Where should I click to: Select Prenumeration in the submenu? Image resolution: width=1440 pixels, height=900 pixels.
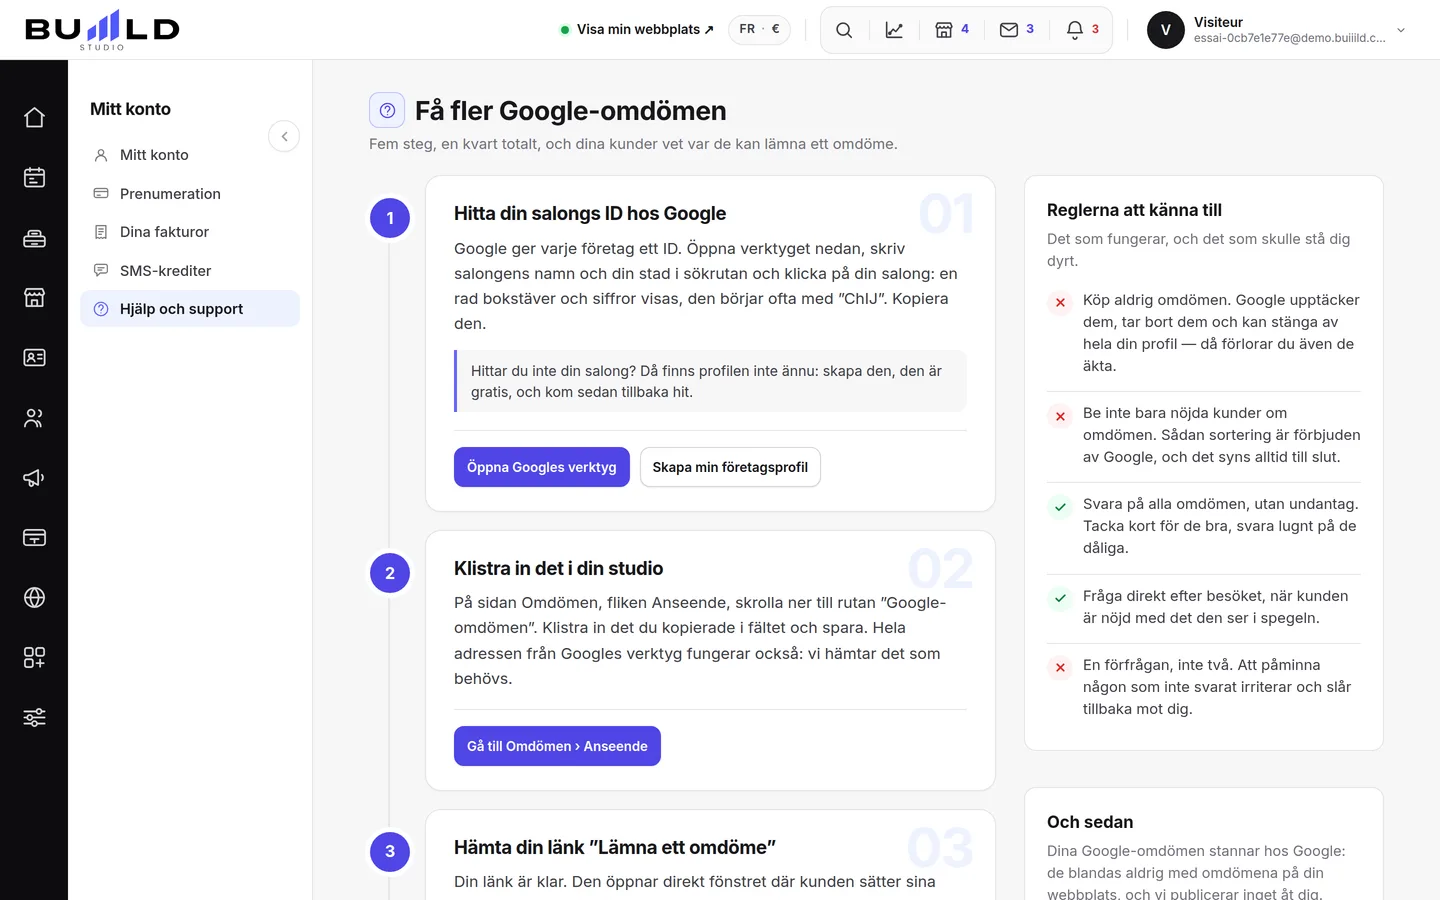(x=190, y=194)
